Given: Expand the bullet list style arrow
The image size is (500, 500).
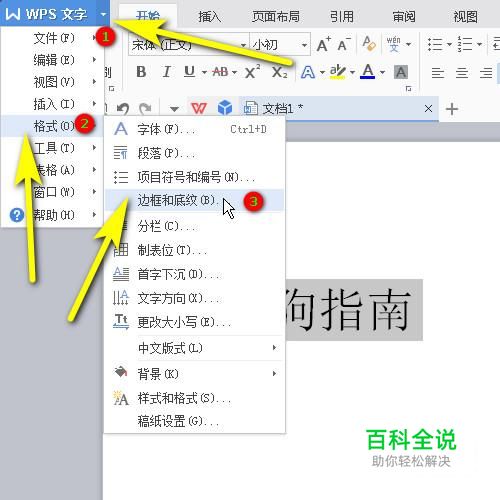Looking at the screenshot, I should point(449,44).
